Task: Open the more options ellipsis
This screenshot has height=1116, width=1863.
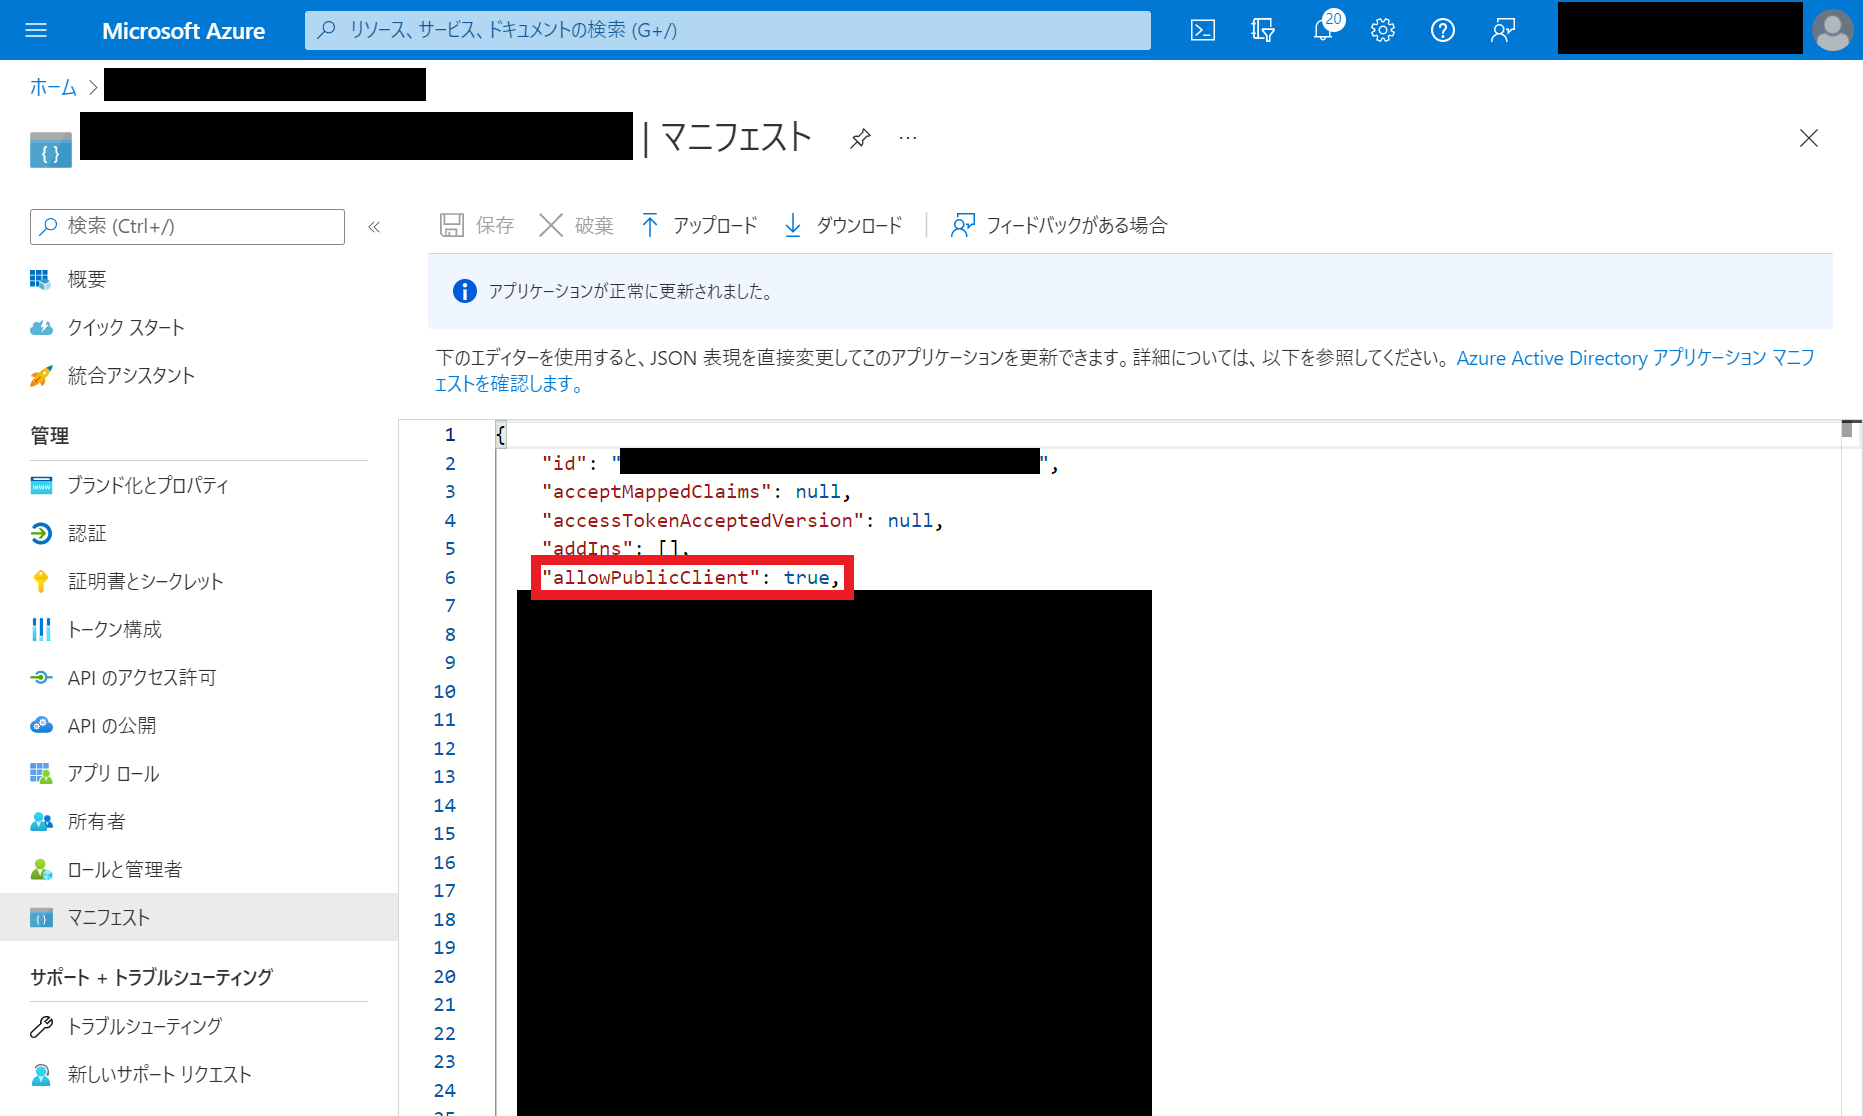Action: click(x=908, y=138)
